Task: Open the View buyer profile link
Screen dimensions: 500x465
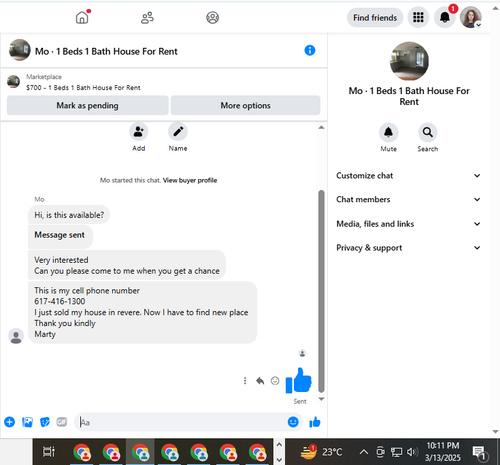Action: [x=190, y=180]
